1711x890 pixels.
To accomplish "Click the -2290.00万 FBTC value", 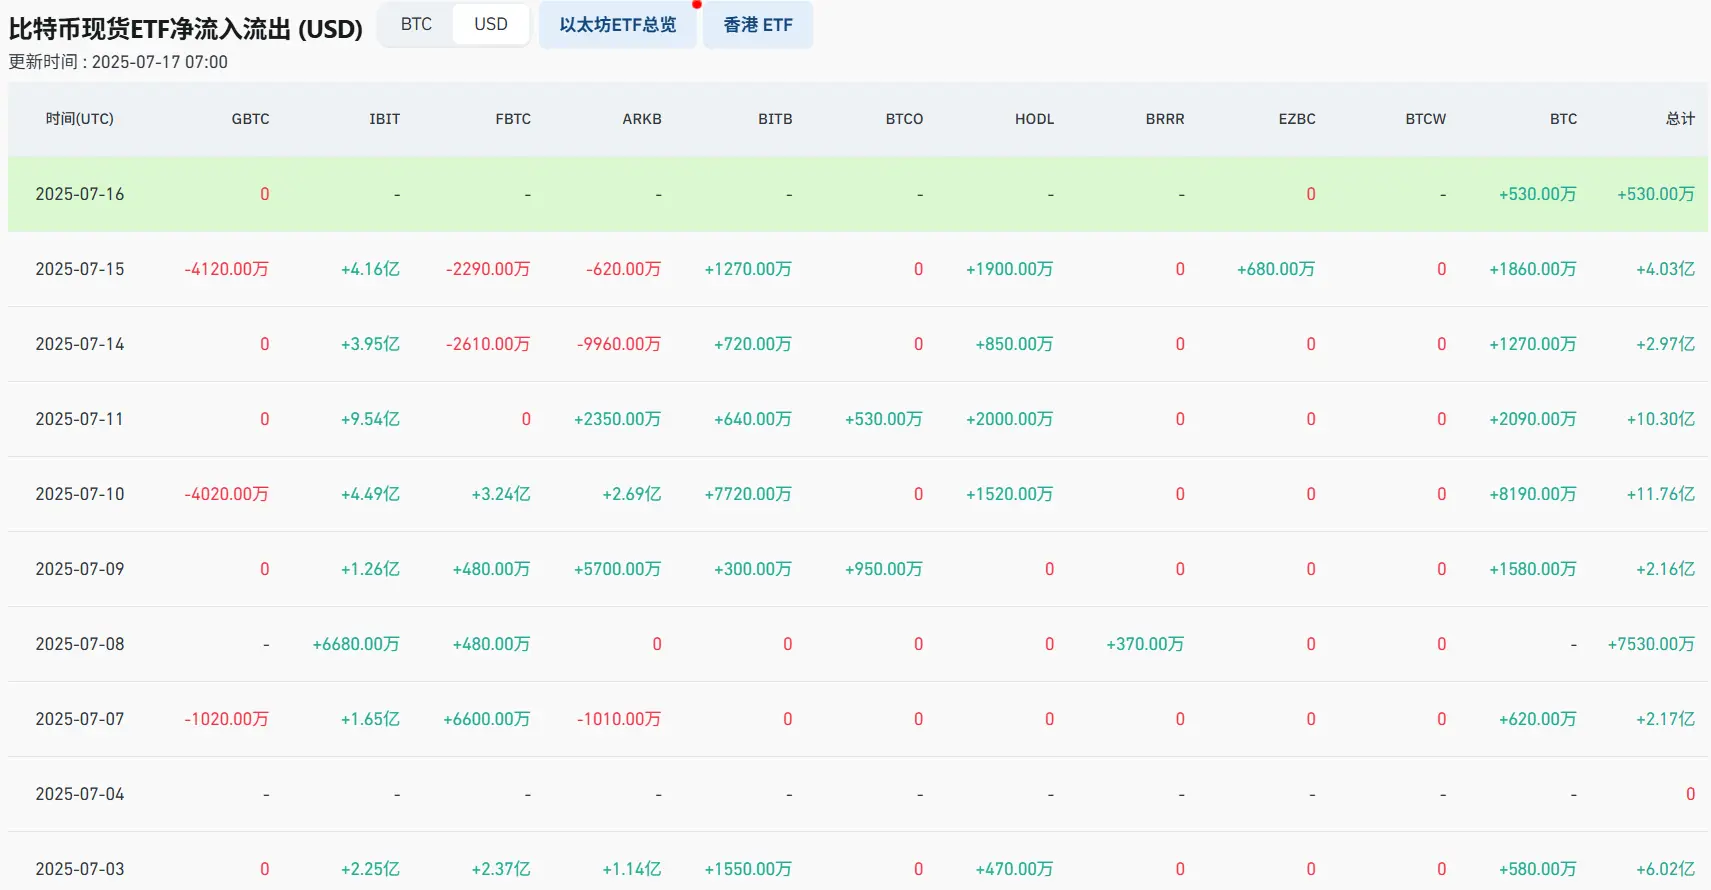I will click(x=488, y=269).
